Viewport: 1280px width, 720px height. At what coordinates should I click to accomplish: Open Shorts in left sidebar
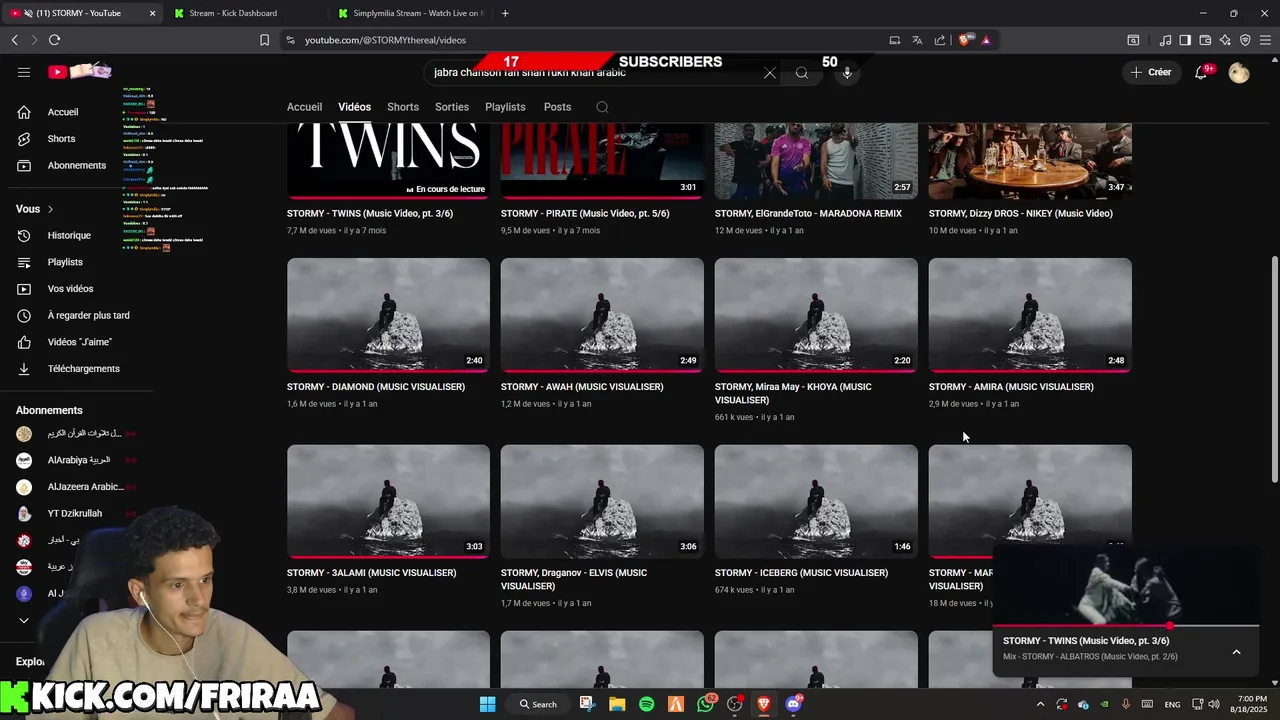(x=61, y=139)
